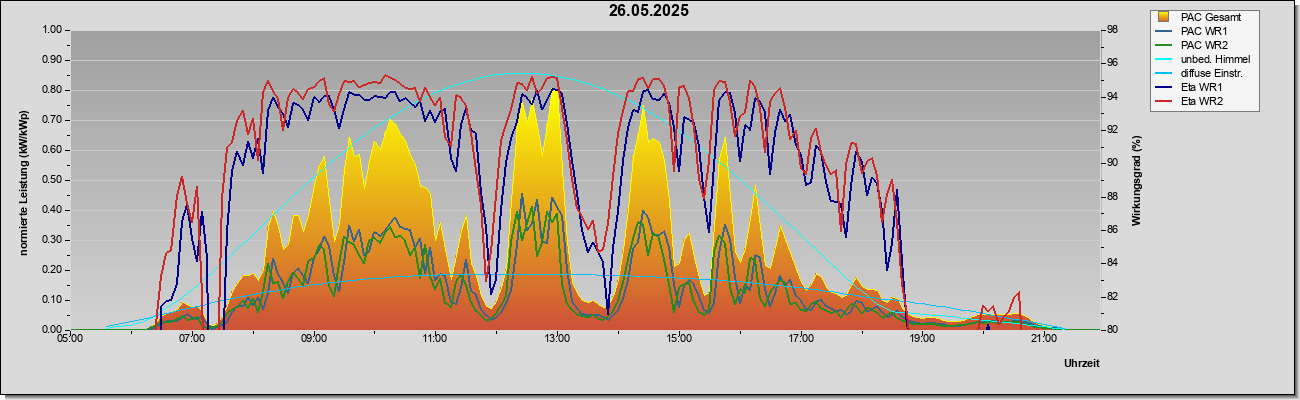The image size is (1300, 400).
Task: Click the 09:00 time axis label
Action: click(314, 339)
